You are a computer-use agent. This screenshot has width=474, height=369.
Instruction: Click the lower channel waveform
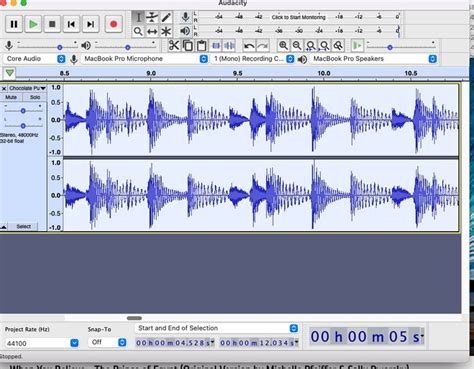point(261,195)
